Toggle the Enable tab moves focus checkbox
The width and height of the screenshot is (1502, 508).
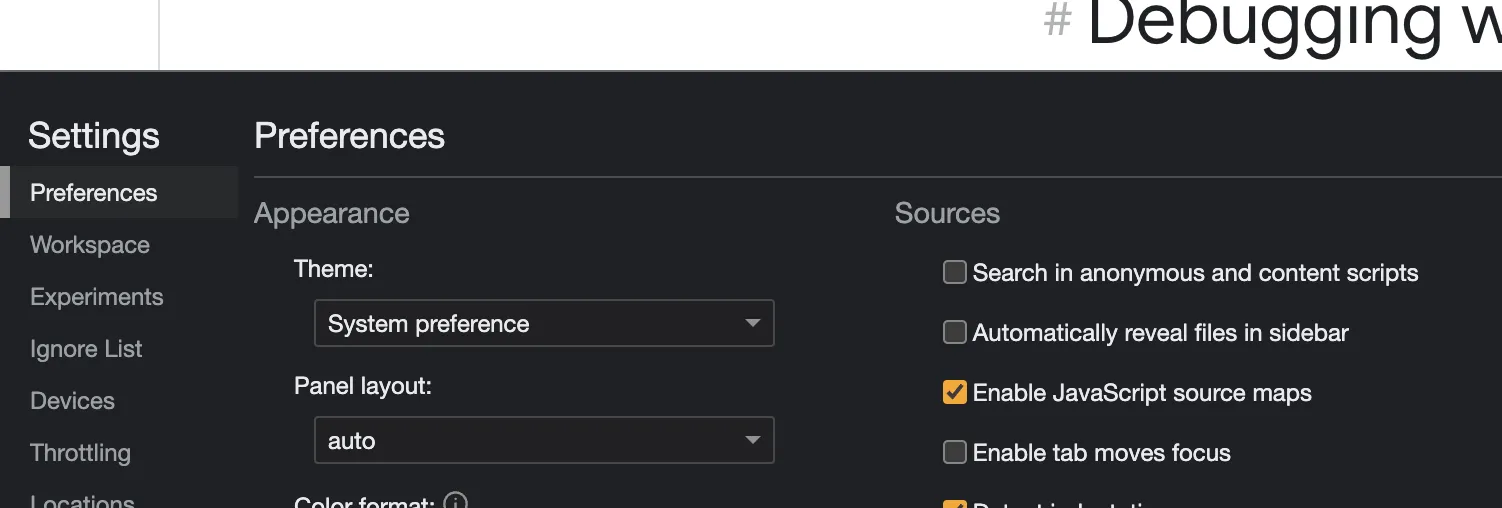(x=955, y=453)
